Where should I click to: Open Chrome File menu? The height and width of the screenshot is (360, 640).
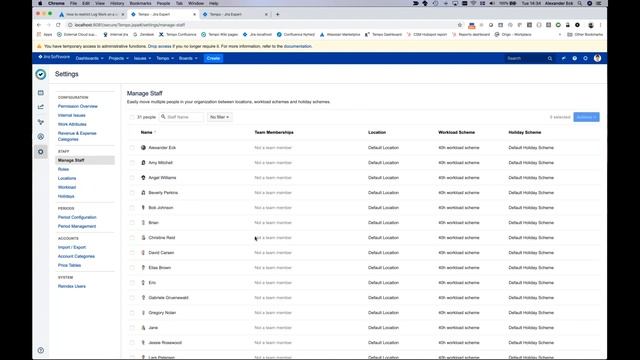[73, 3]
